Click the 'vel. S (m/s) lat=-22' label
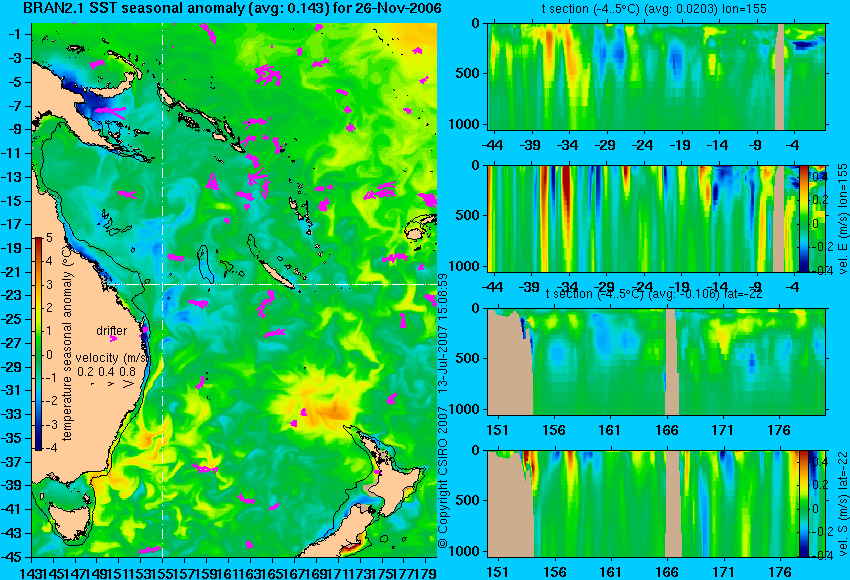 coord(843,505)
